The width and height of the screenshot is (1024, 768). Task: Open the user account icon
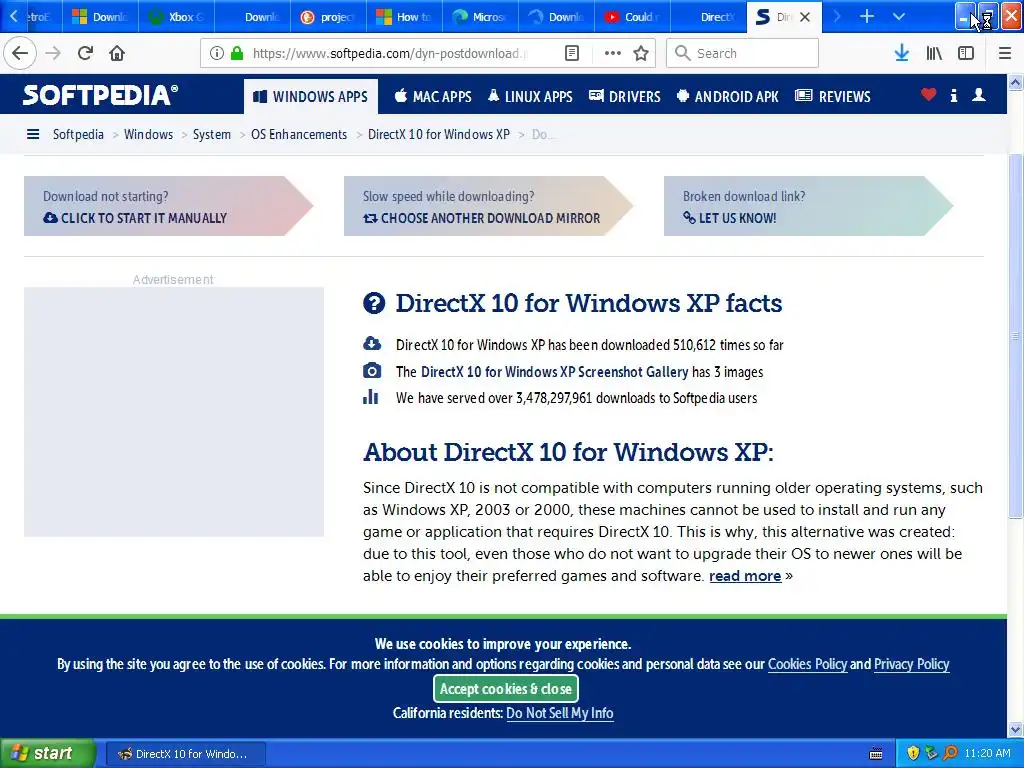[x=978, y=95]
